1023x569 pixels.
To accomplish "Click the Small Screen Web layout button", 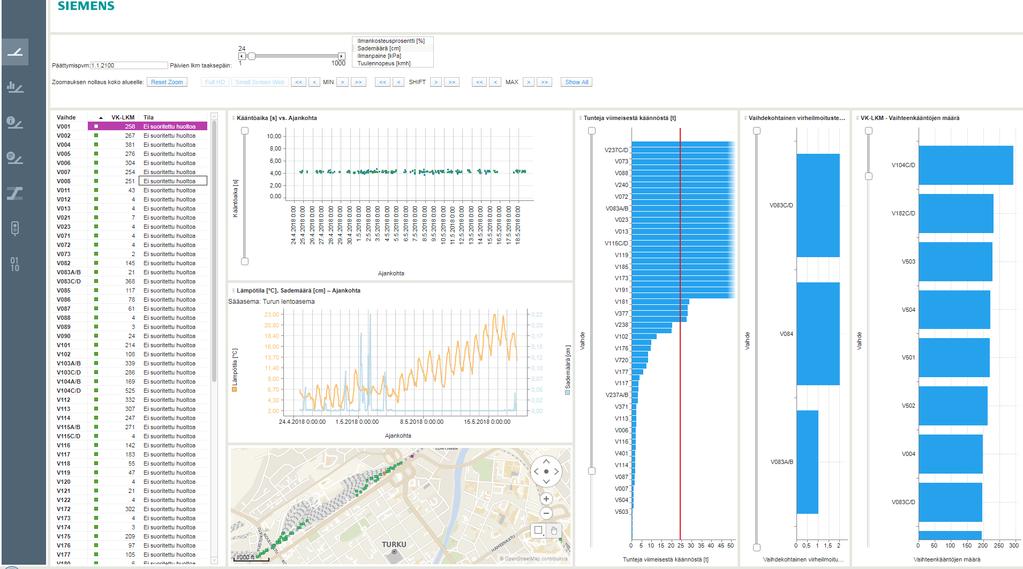I will point(260,82).
